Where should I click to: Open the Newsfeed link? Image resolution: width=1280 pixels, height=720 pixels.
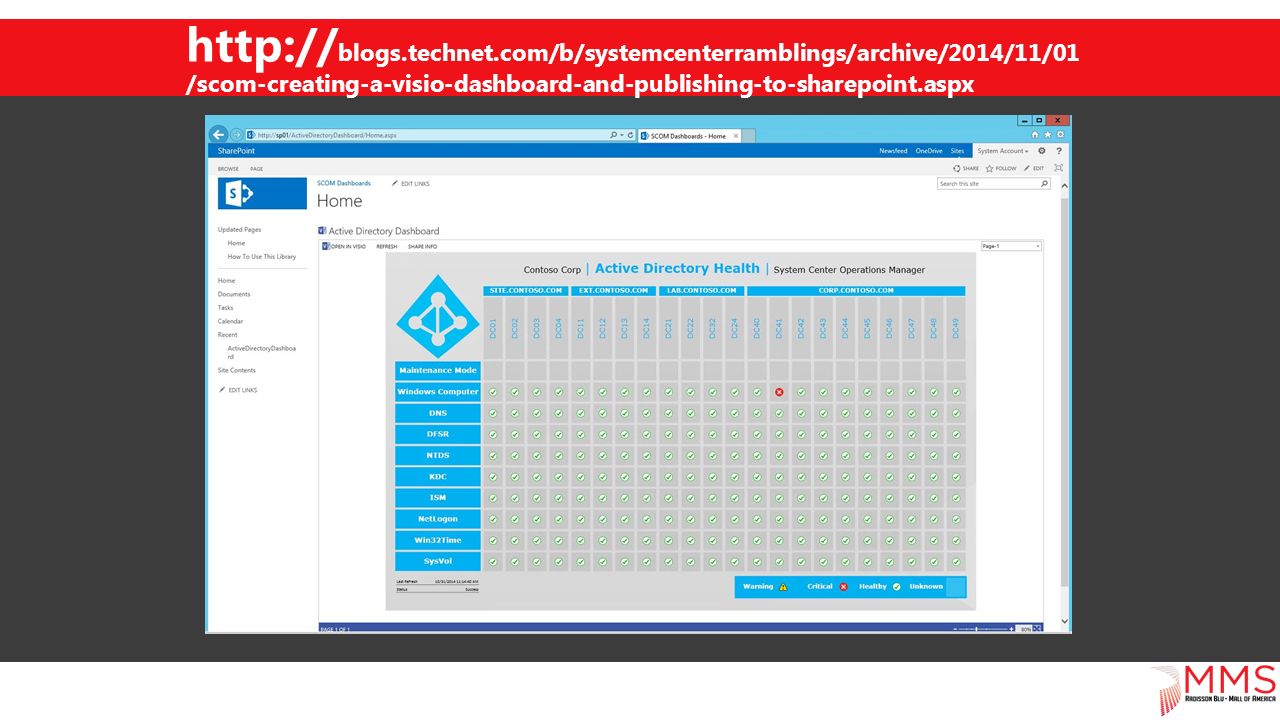[x=893, y=151]
